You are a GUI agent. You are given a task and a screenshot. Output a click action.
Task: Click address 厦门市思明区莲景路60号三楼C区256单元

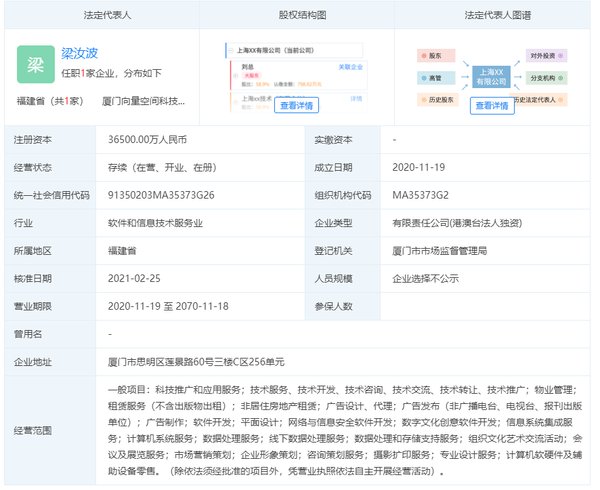click(x=196, y=362)
